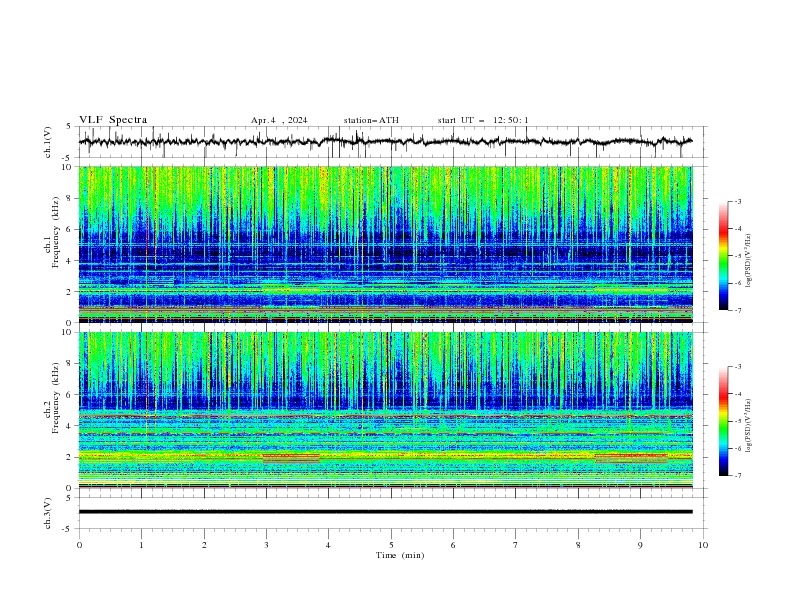This screenshot has height=612, width=792.
Task: Click the "3" tick on the Time axis
Action: pyautogui.click(x=266, y=545)
